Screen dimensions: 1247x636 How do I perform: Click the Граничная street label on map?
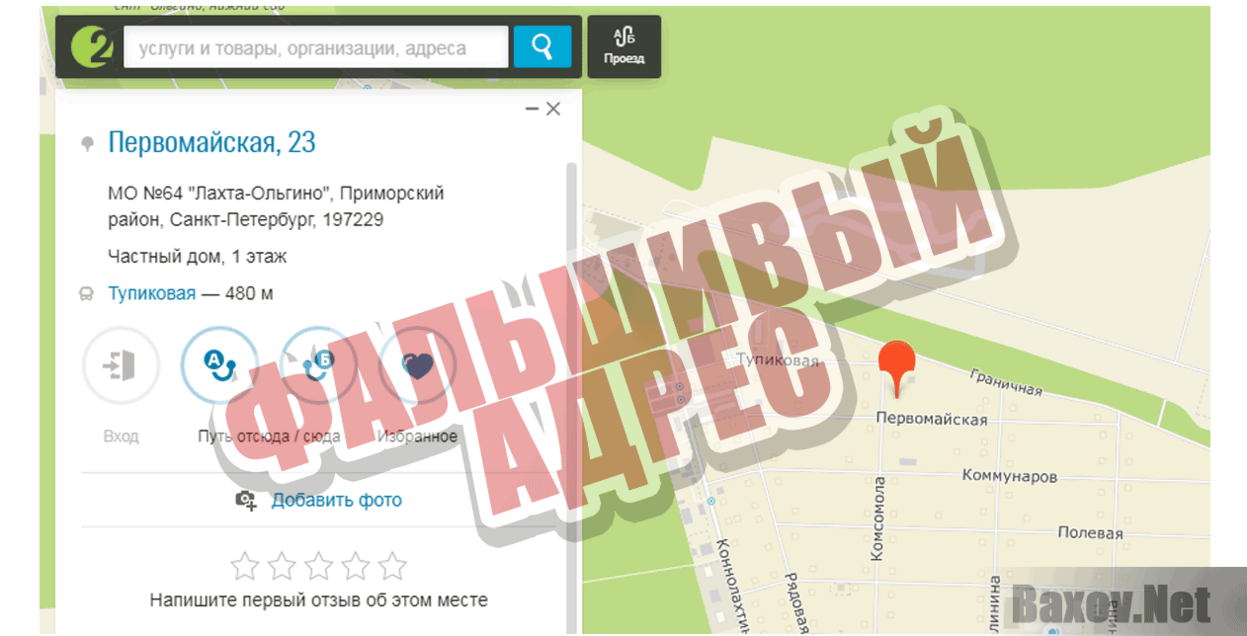(x=1005, y=382)
